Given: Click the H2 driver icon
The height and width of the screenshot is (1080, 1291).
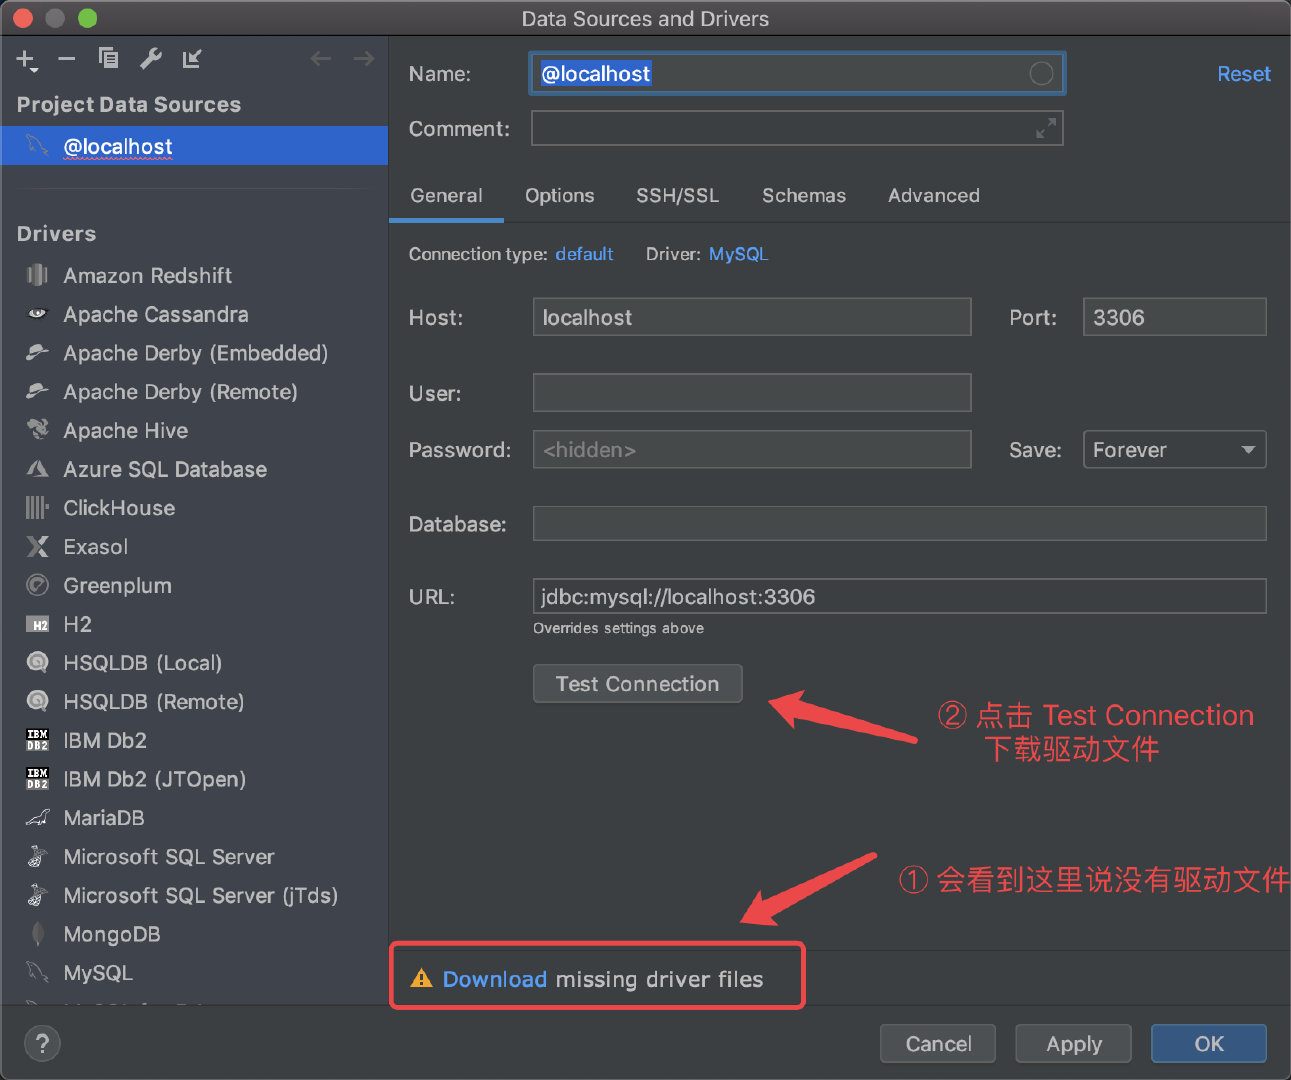Looking at the screenshot, I should pos(37,624).
